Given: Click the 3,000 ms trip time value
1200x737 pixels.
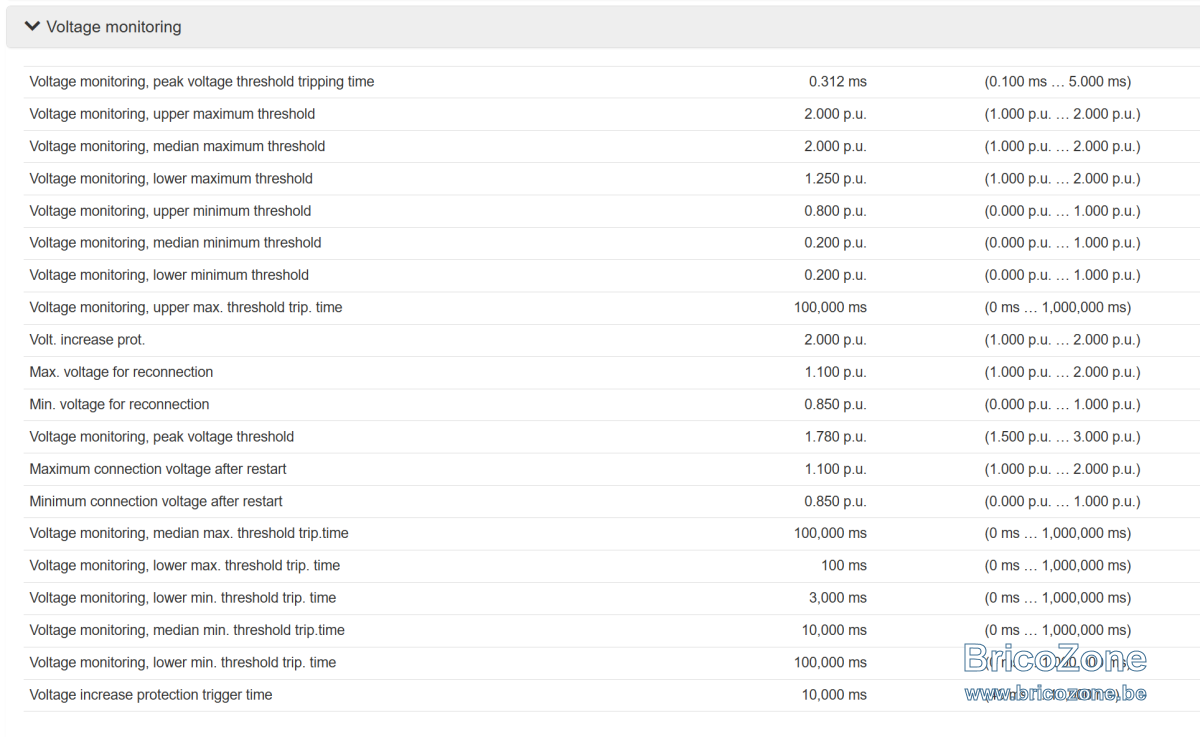Looking at the screenshot, I should click(839, 598).
